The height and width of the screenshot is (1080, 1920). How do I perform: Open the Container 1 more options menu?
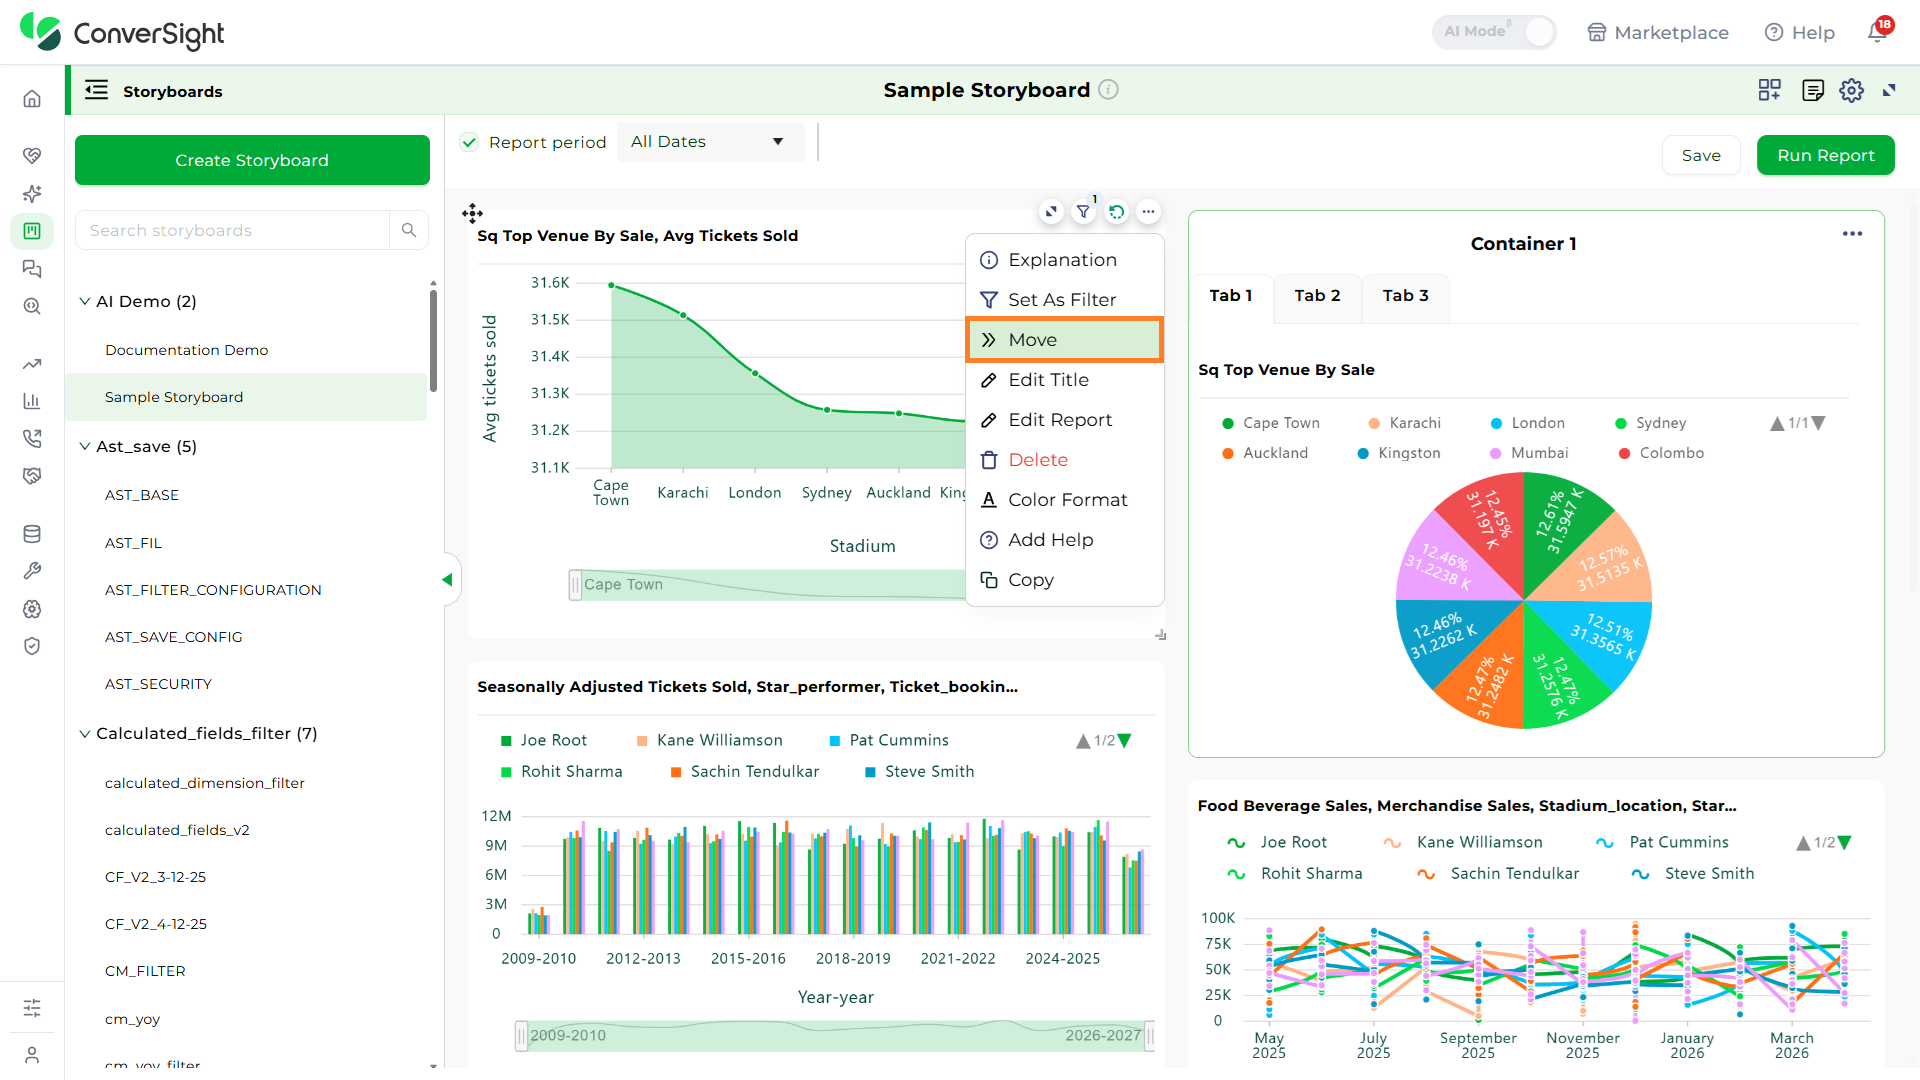[x=1852, y=234]
